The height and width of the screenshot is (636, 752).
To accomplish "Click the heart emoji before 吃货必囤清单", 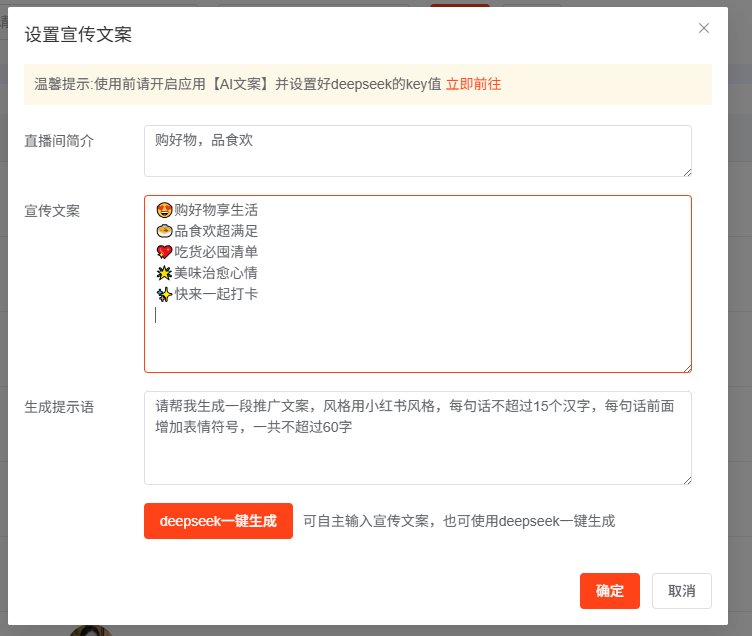I will point(165,252).
